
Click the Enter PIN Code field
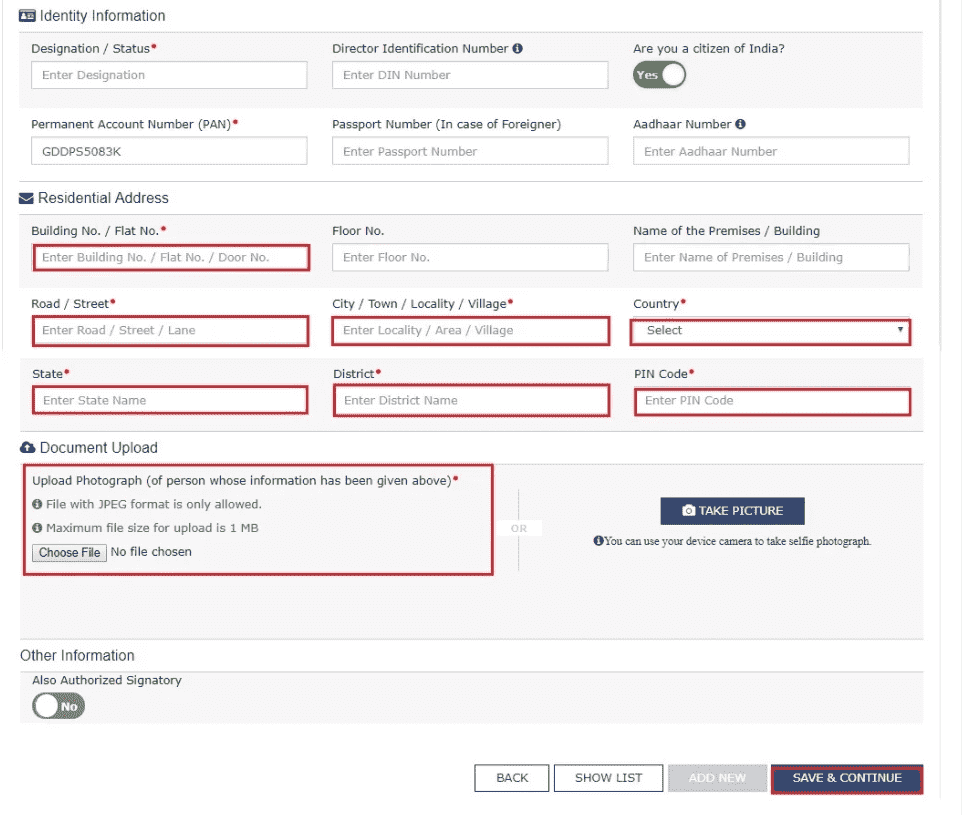click(772, 401)
